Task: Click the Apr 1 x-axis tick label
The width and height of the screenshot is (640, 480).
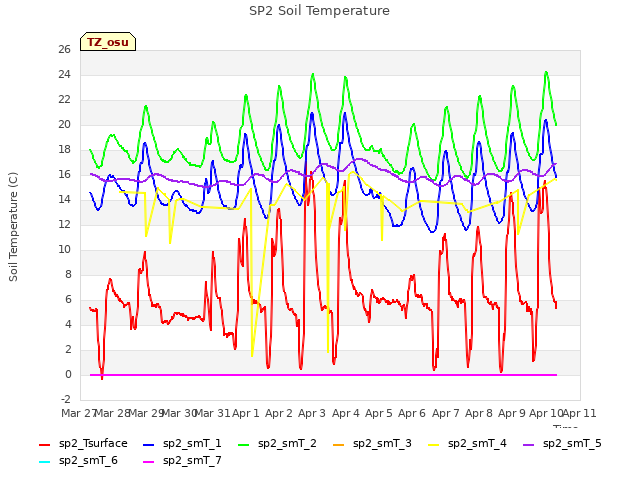Action: [246, 413]
